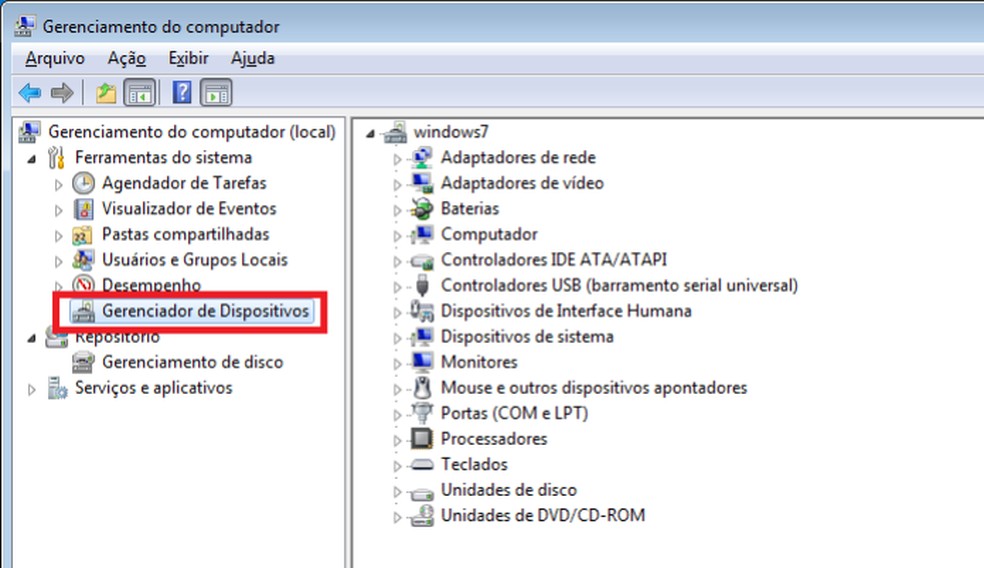Expand the Usuários e Grupos Locais node

[58, 261]
